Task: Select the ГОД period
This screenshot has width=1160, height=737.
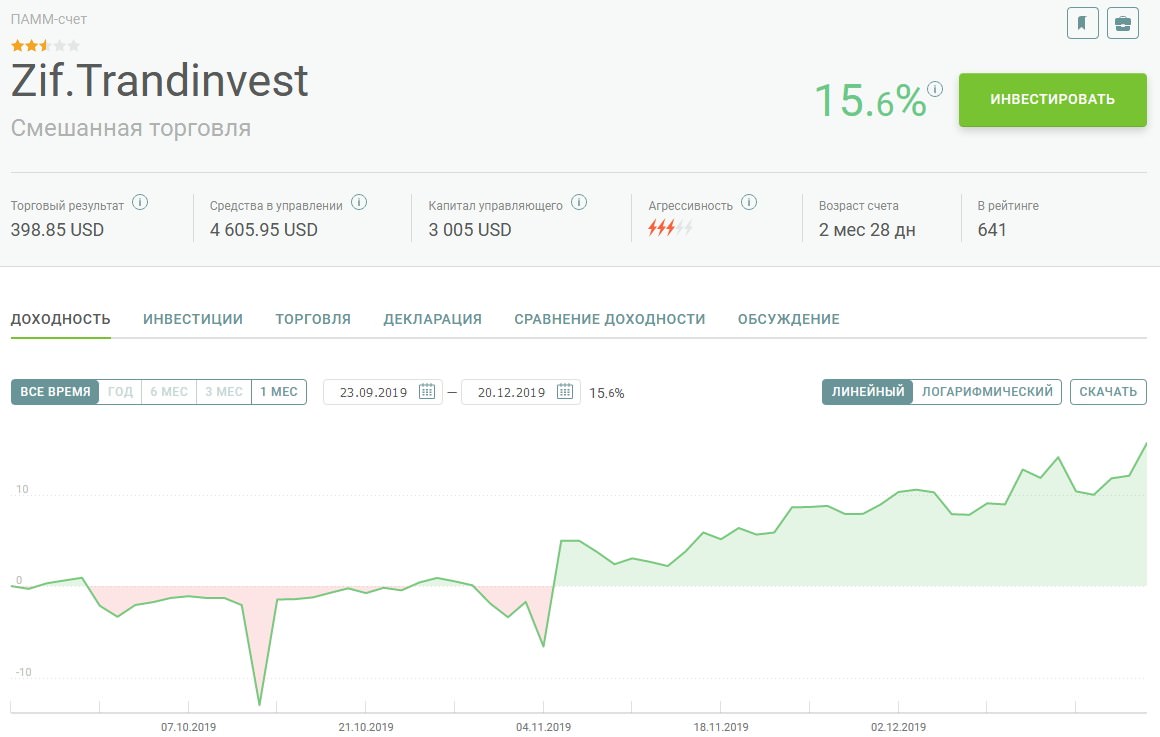Action: pos(120,391)
